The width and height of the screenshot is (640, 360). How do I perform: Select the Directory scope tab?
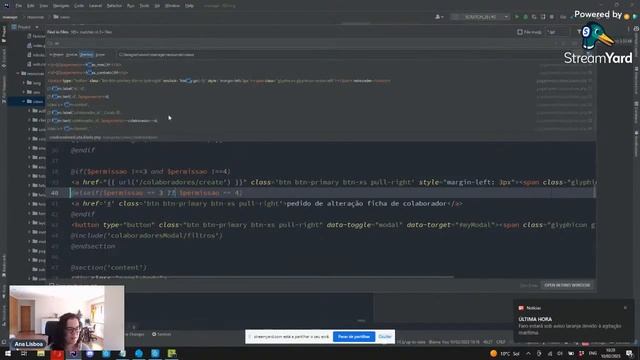point(86,54)
